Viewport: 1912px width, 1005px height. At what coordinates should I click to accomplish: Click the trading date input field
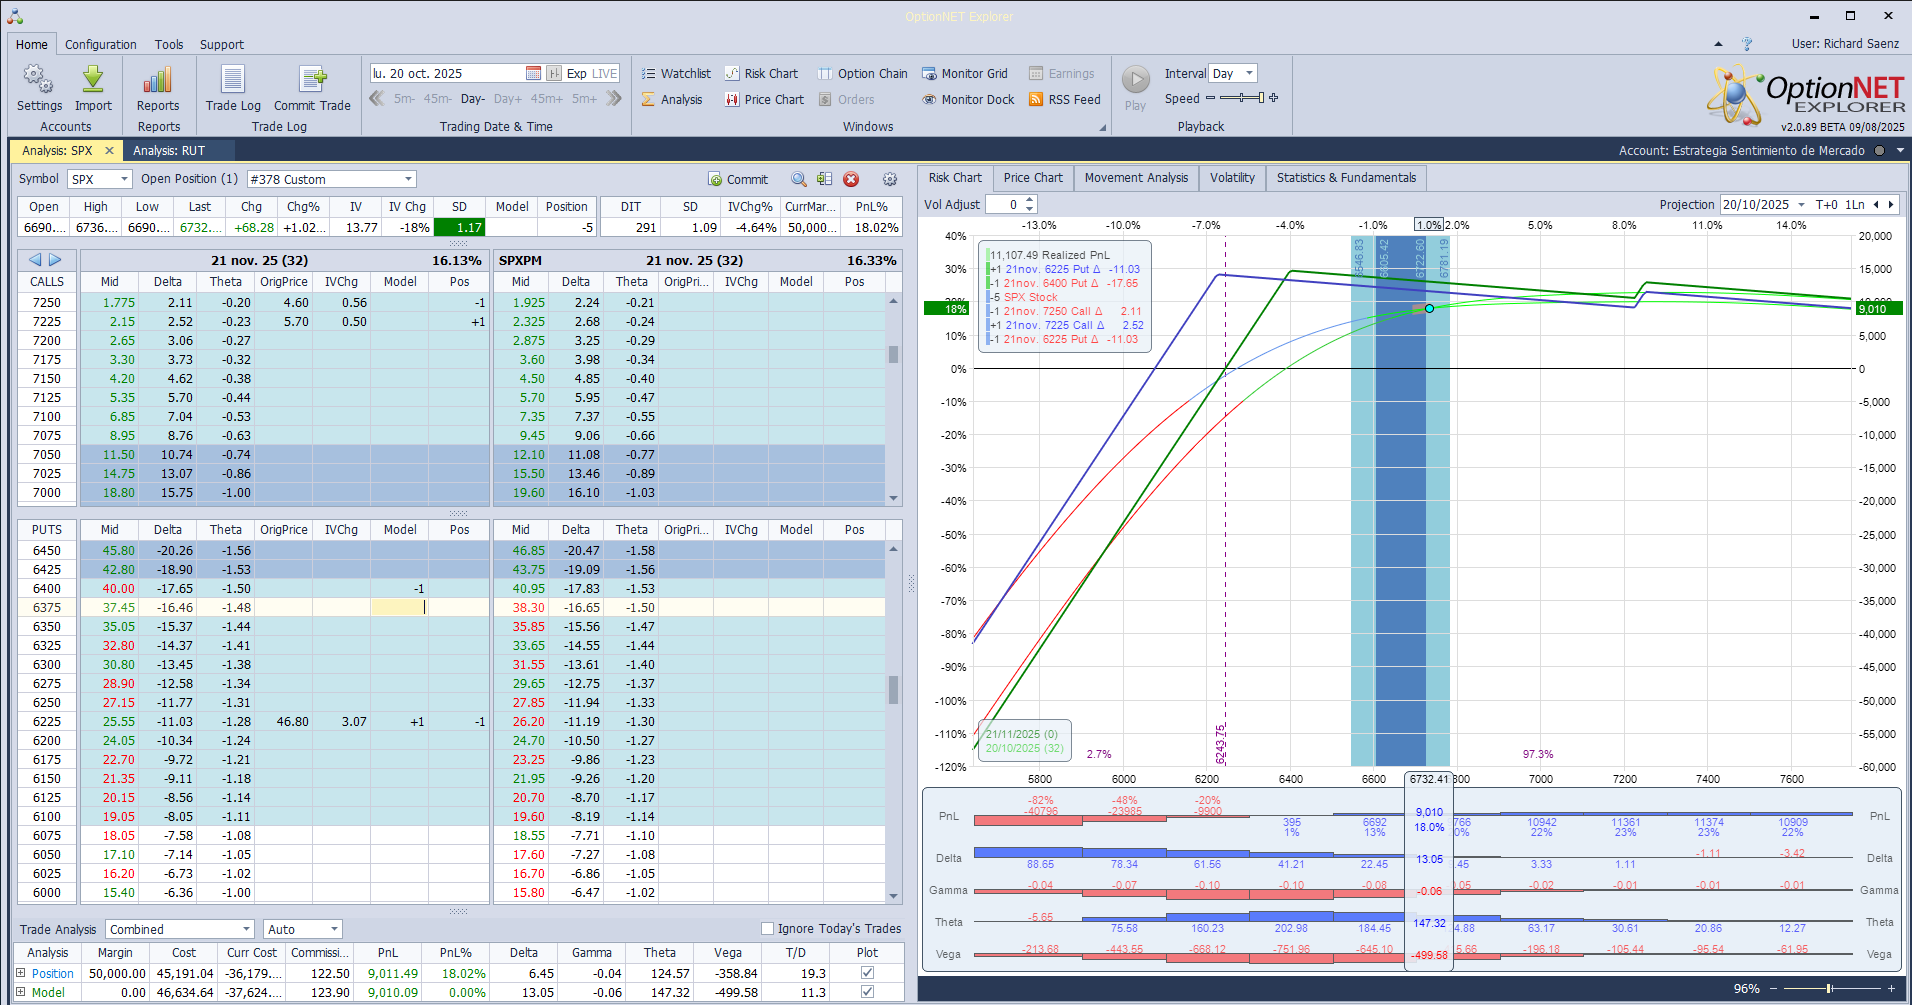tap(447, 73)
